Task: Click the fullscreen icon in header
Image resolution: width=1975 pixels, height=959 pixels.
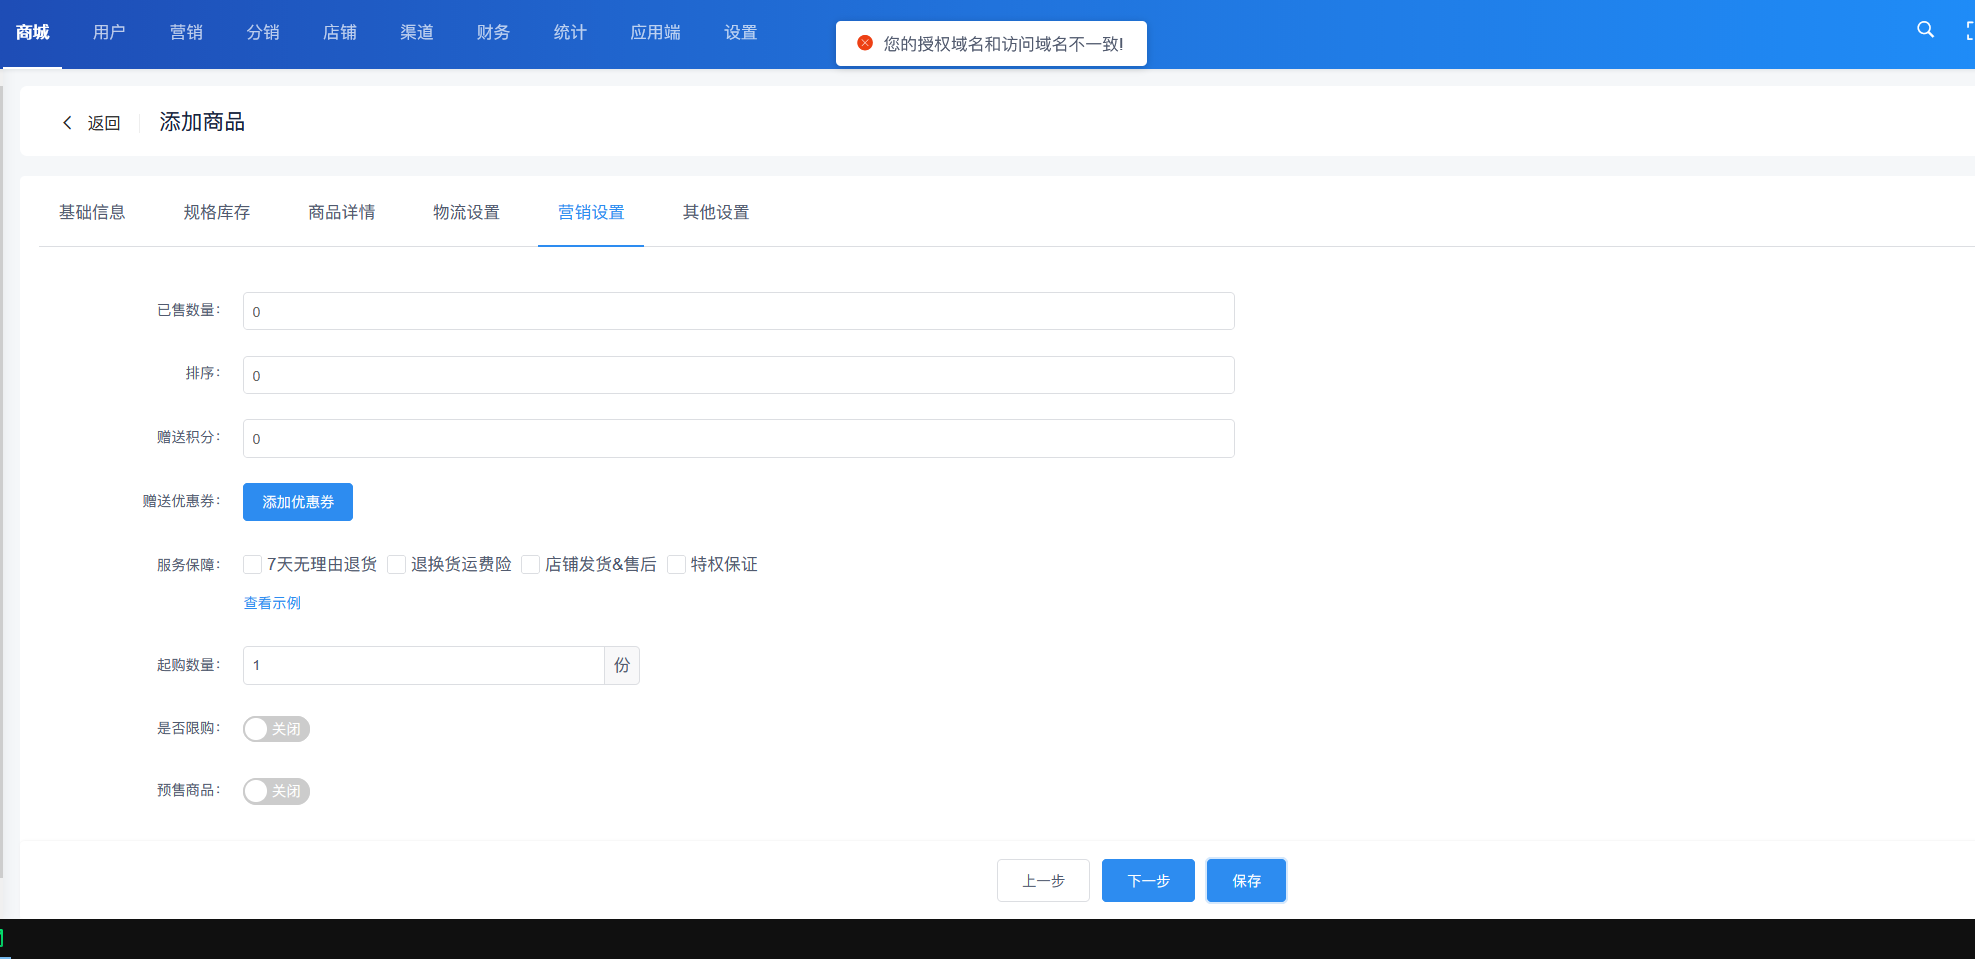Action: (x=1969, y=31)
